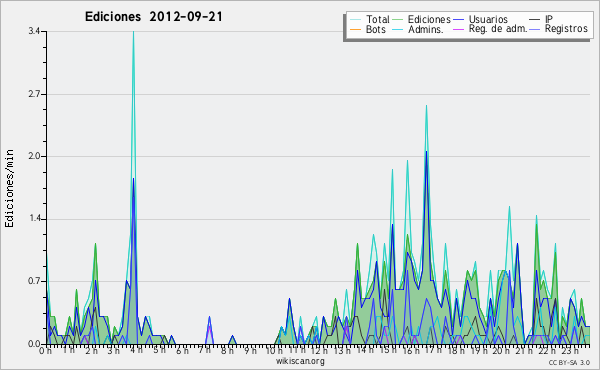Click the 3.4 y-axis value
600x370 pixels.
pyautogui.click(x=34, y=31)
